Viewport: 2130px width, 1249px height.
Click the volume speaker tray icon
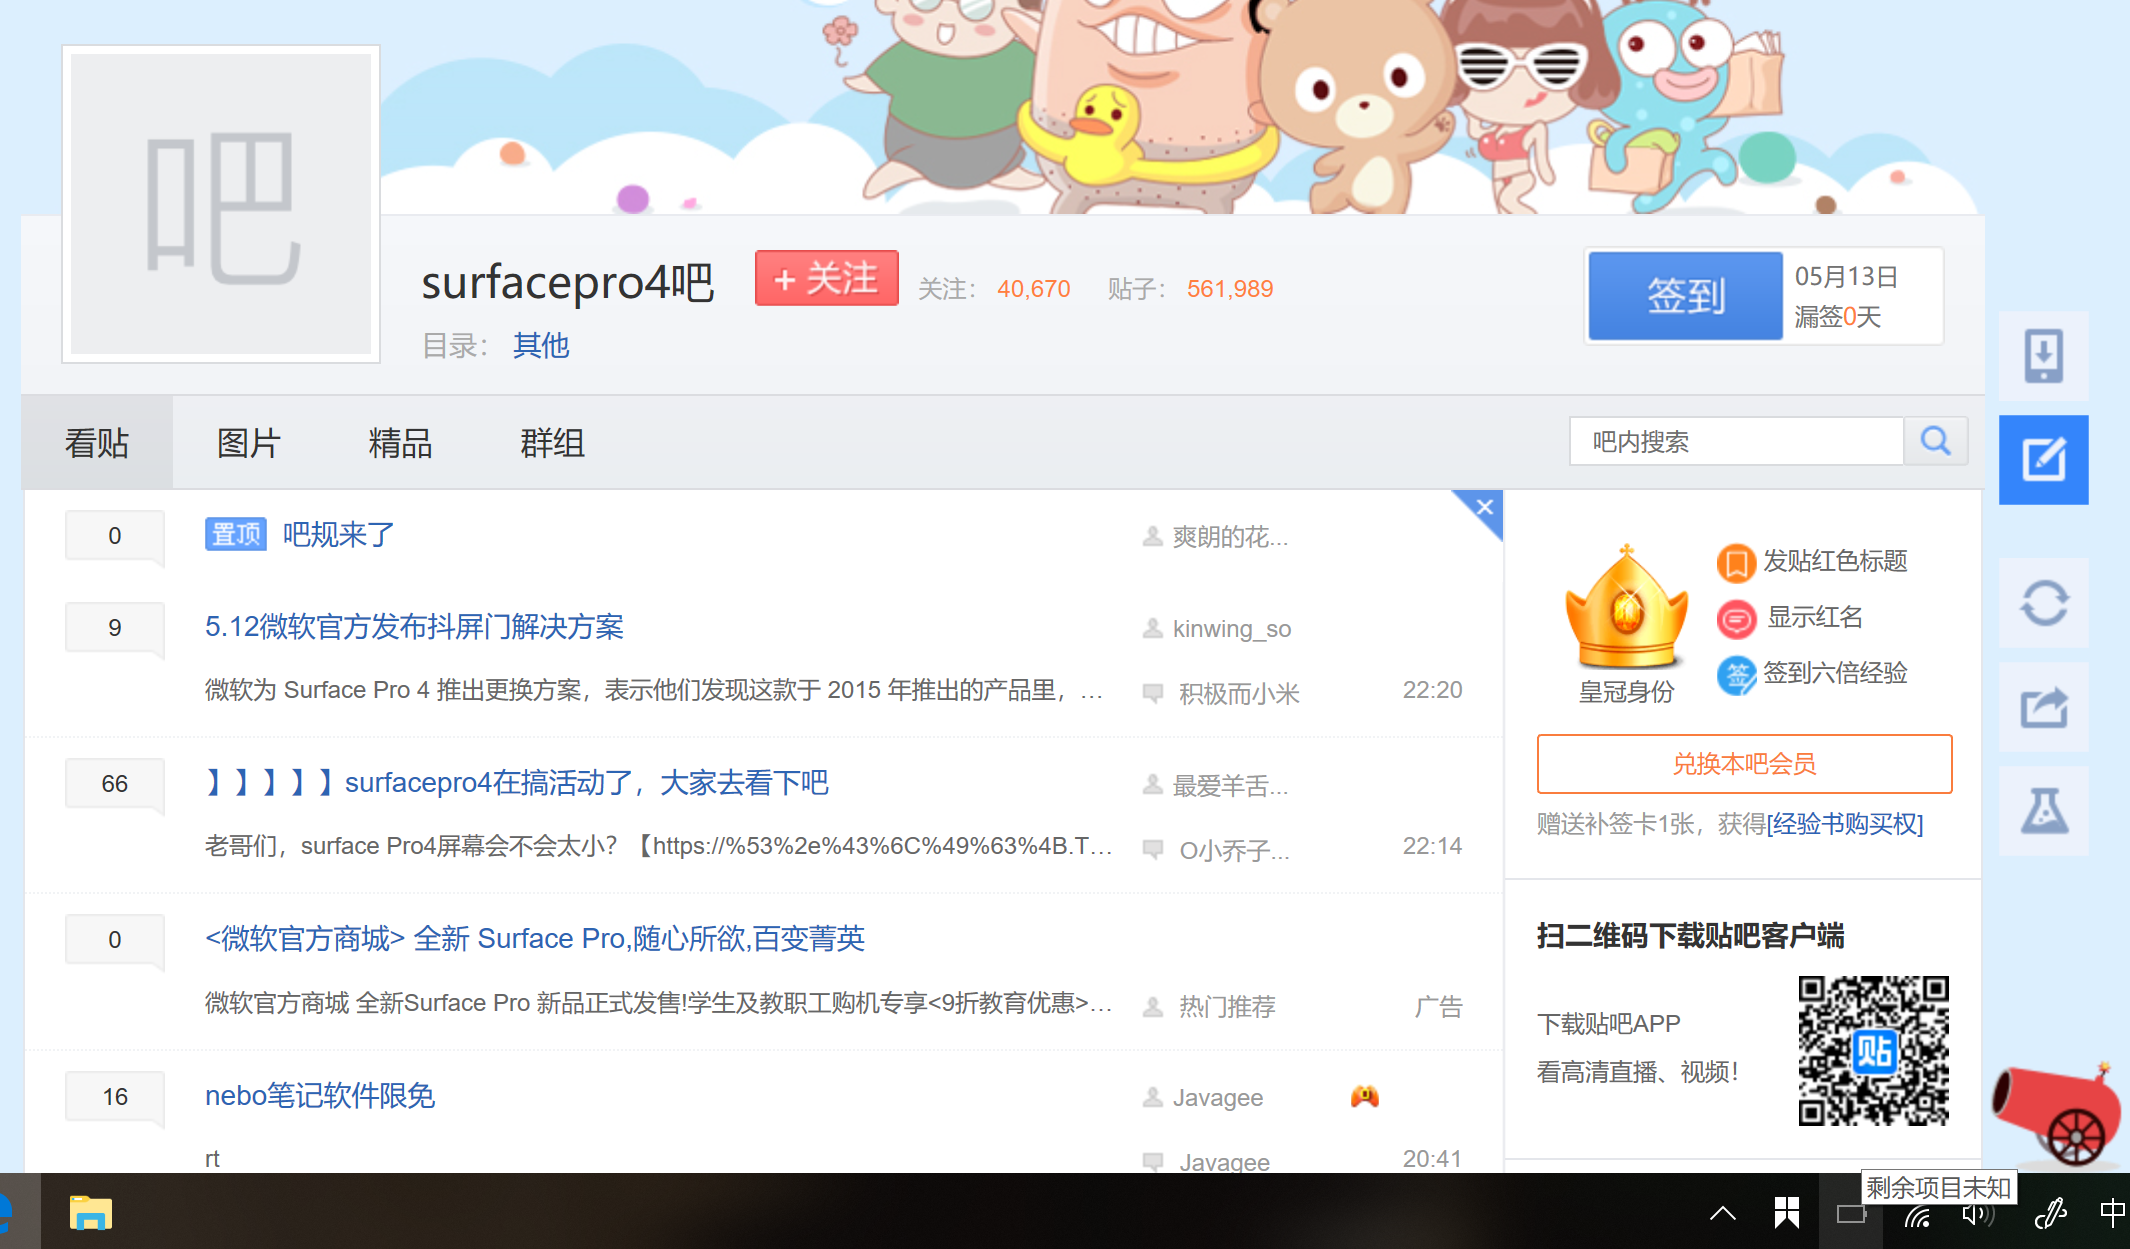pos(1978,1214)
